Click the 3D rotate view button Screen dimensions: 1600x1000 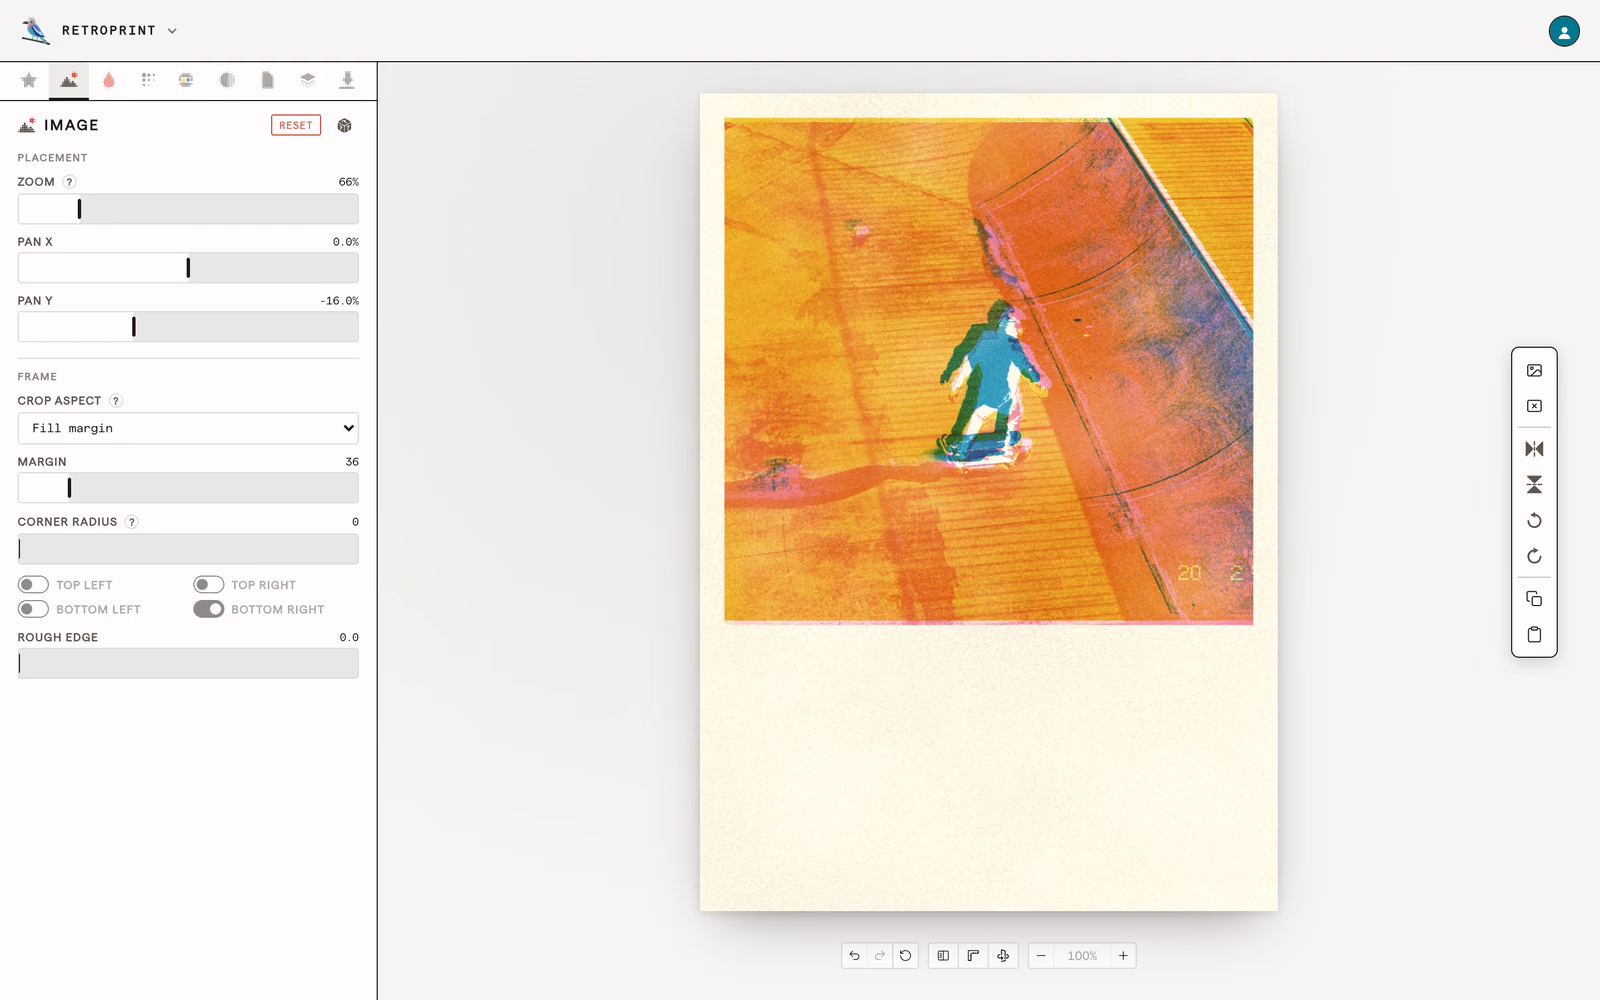tap(1003, 956)
